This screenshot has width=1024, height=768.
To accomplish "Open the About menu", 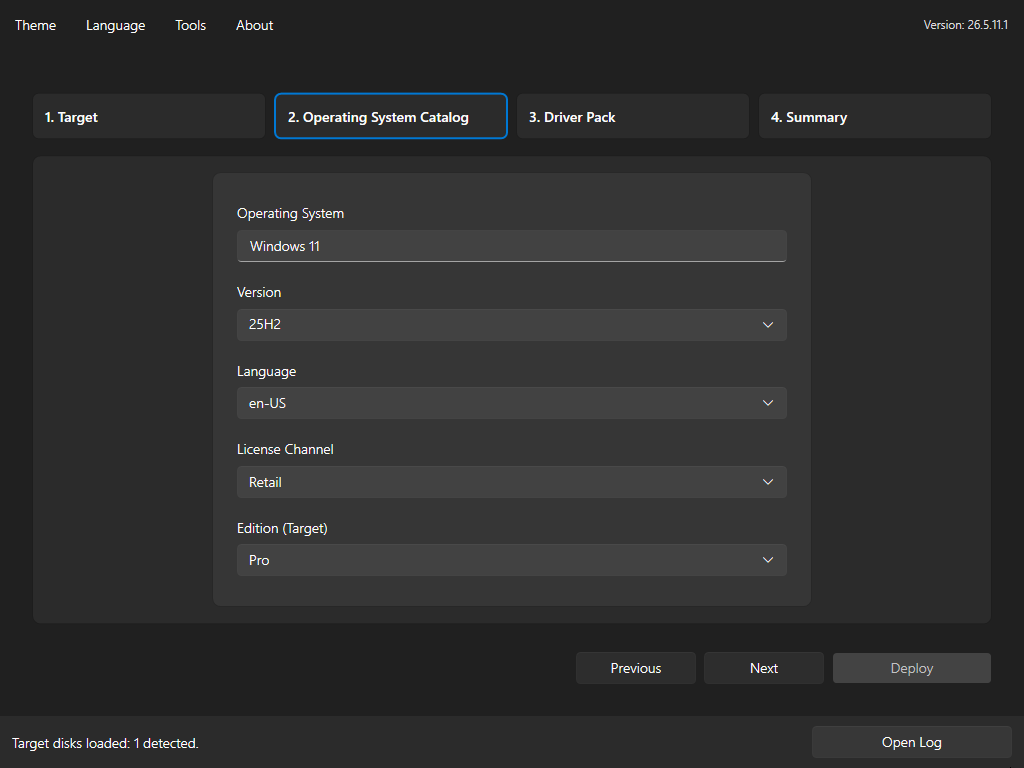I will [x=254, y=25].
